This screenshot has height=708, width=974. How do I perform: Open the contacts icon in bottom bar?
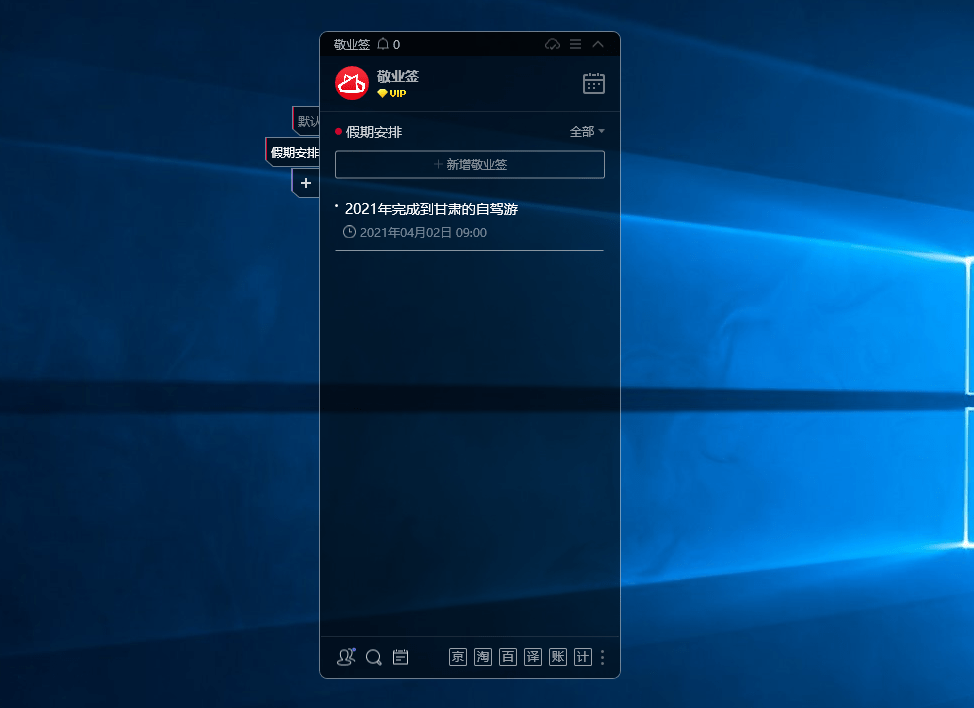(346, 657)
